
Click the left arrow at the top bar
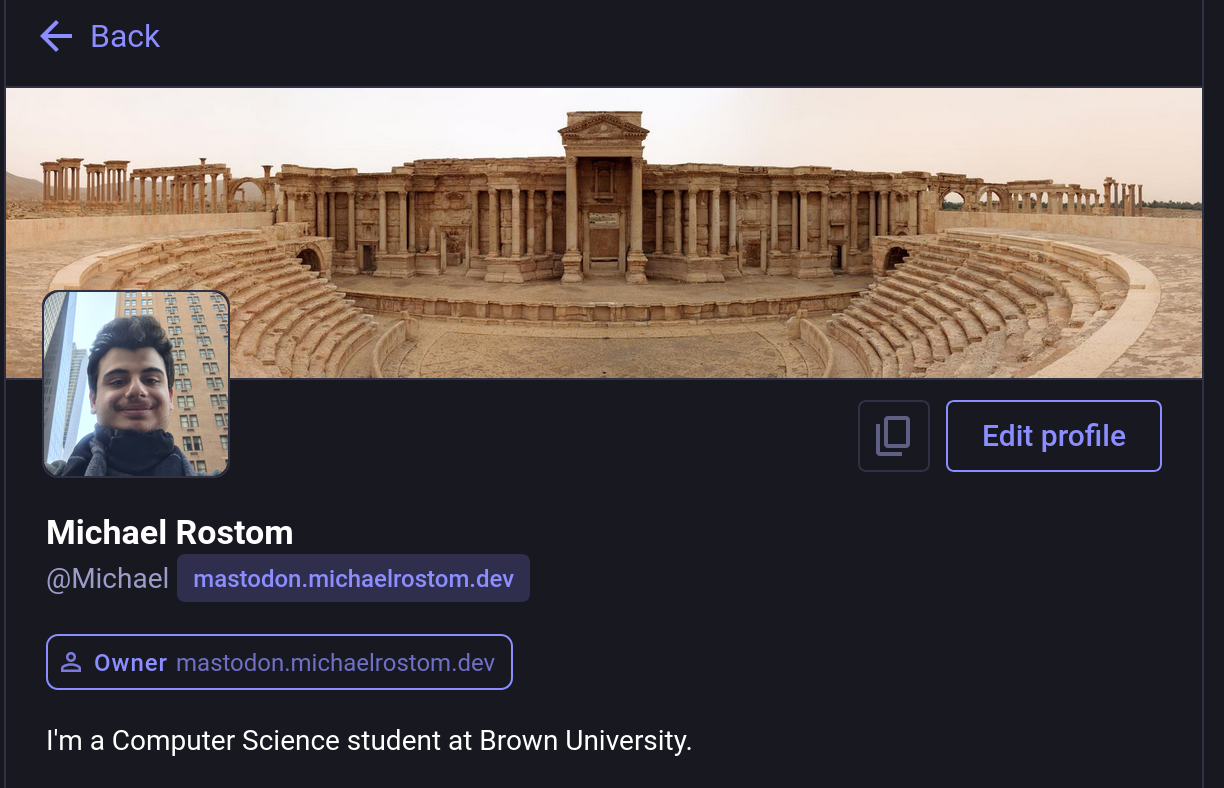(x=56, y=36)
